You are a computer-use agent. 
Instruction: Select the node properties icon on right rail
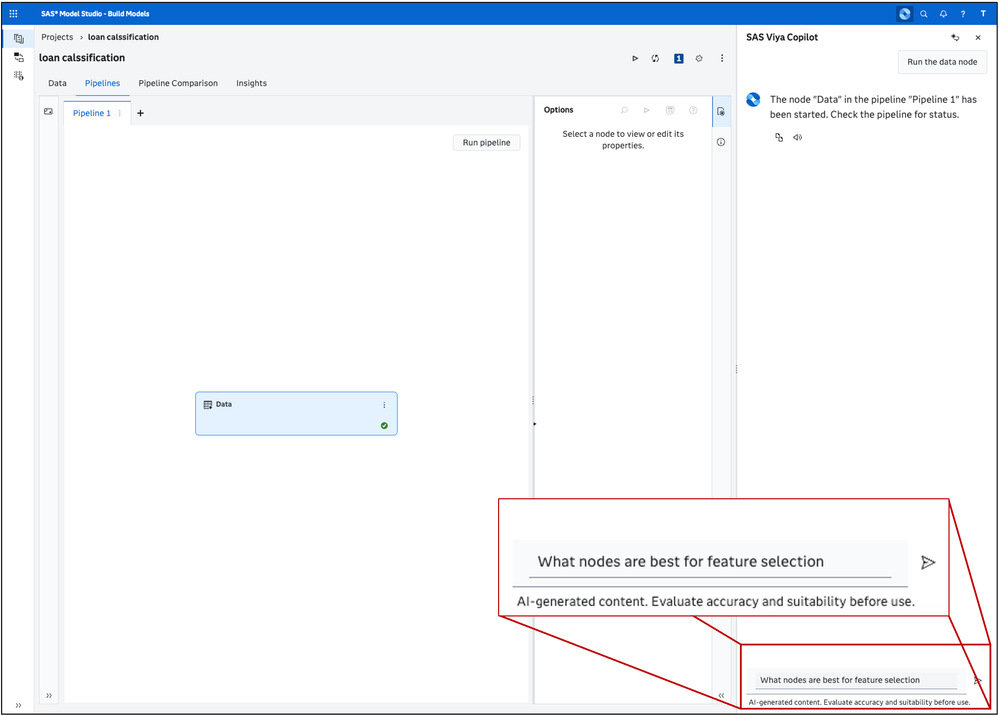[721, 112]
